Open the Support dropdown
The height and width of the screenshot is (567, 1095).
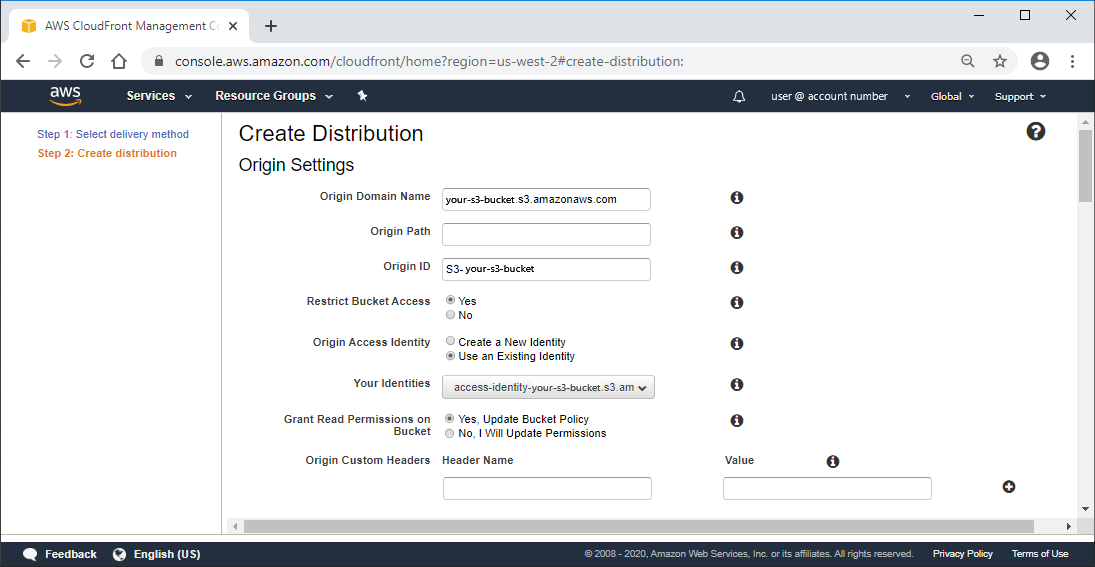pyautogui.click(x=1020, y=96)
